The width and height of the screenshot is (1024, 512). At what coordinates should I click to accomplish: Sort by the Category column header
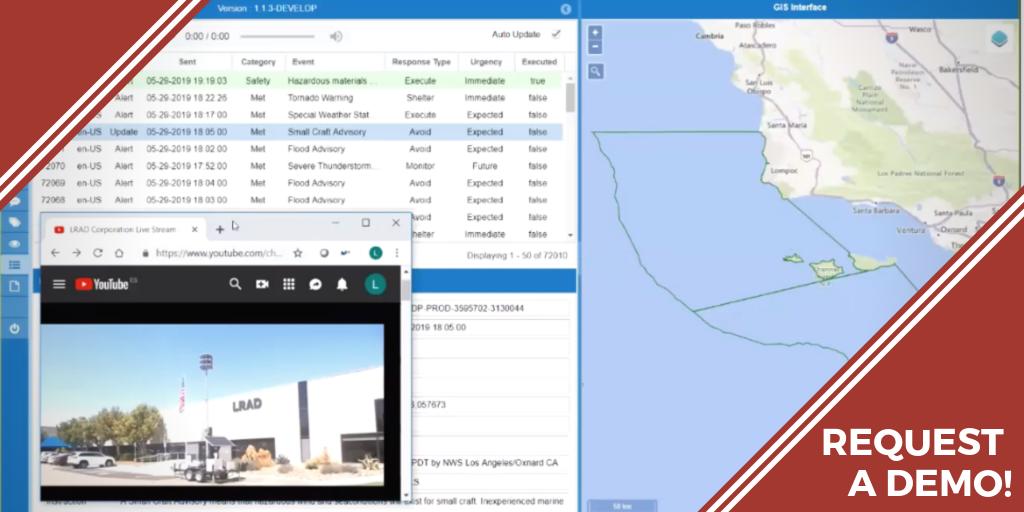pos(258,62)
